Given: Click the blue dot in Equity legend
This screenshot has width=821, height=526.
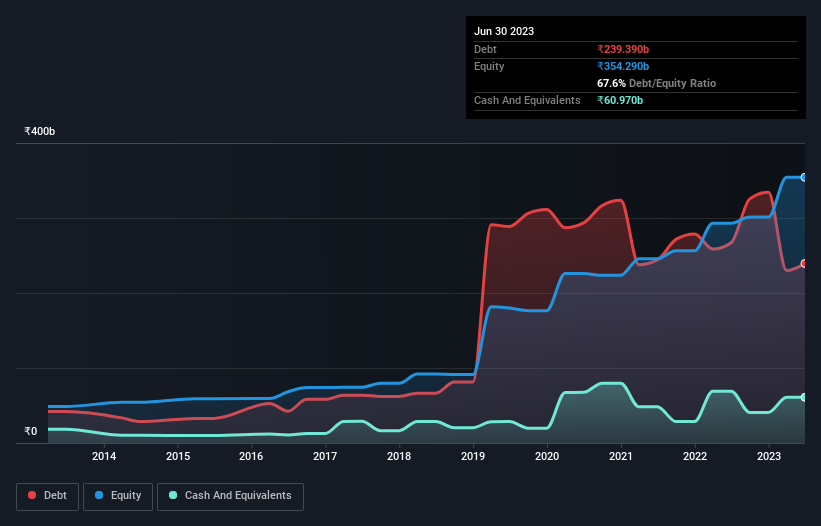Looking at the screenshot, I should pyautogui.click(x=99, y=495).
